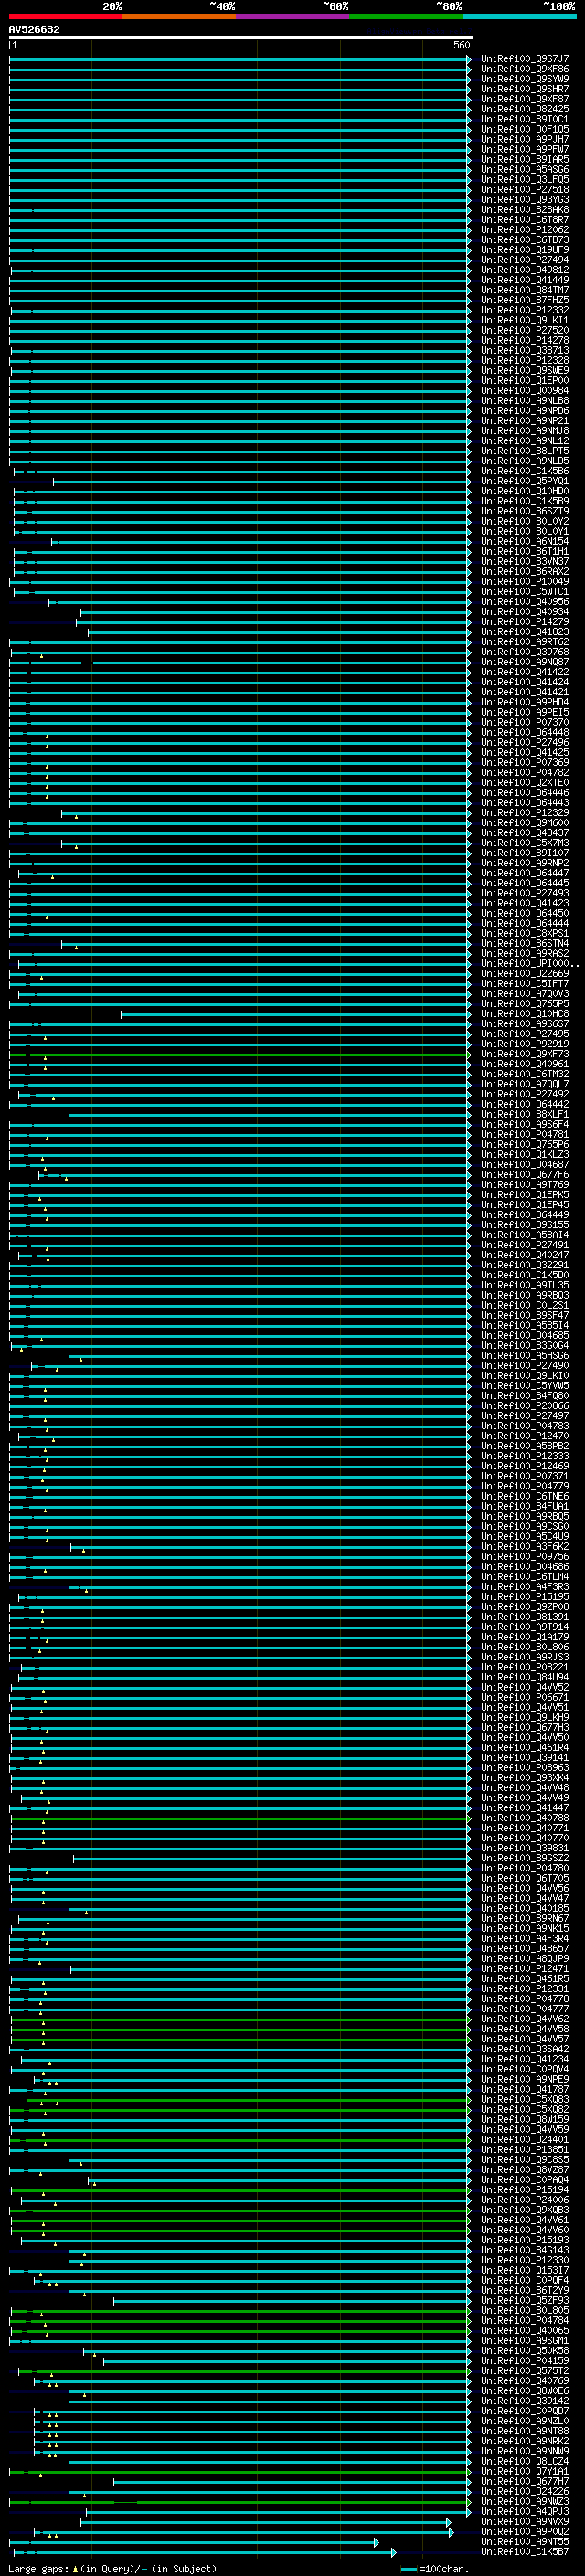The width and height of the screenshot is (585, 2576).
Task: Click the UniRef100_B9T0C1 hit label
Action: (525, 119)
